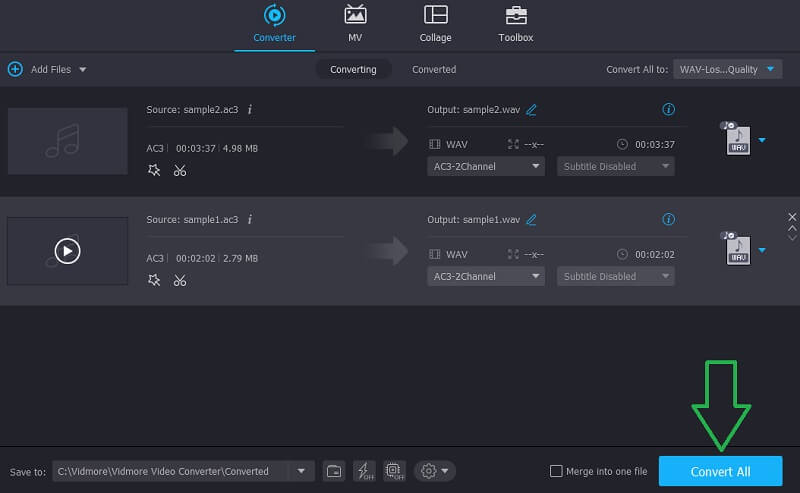Open AC3-2Channel audio dropdown for sample2
This screenshot has height=493, width=800.
coord(486,166)
